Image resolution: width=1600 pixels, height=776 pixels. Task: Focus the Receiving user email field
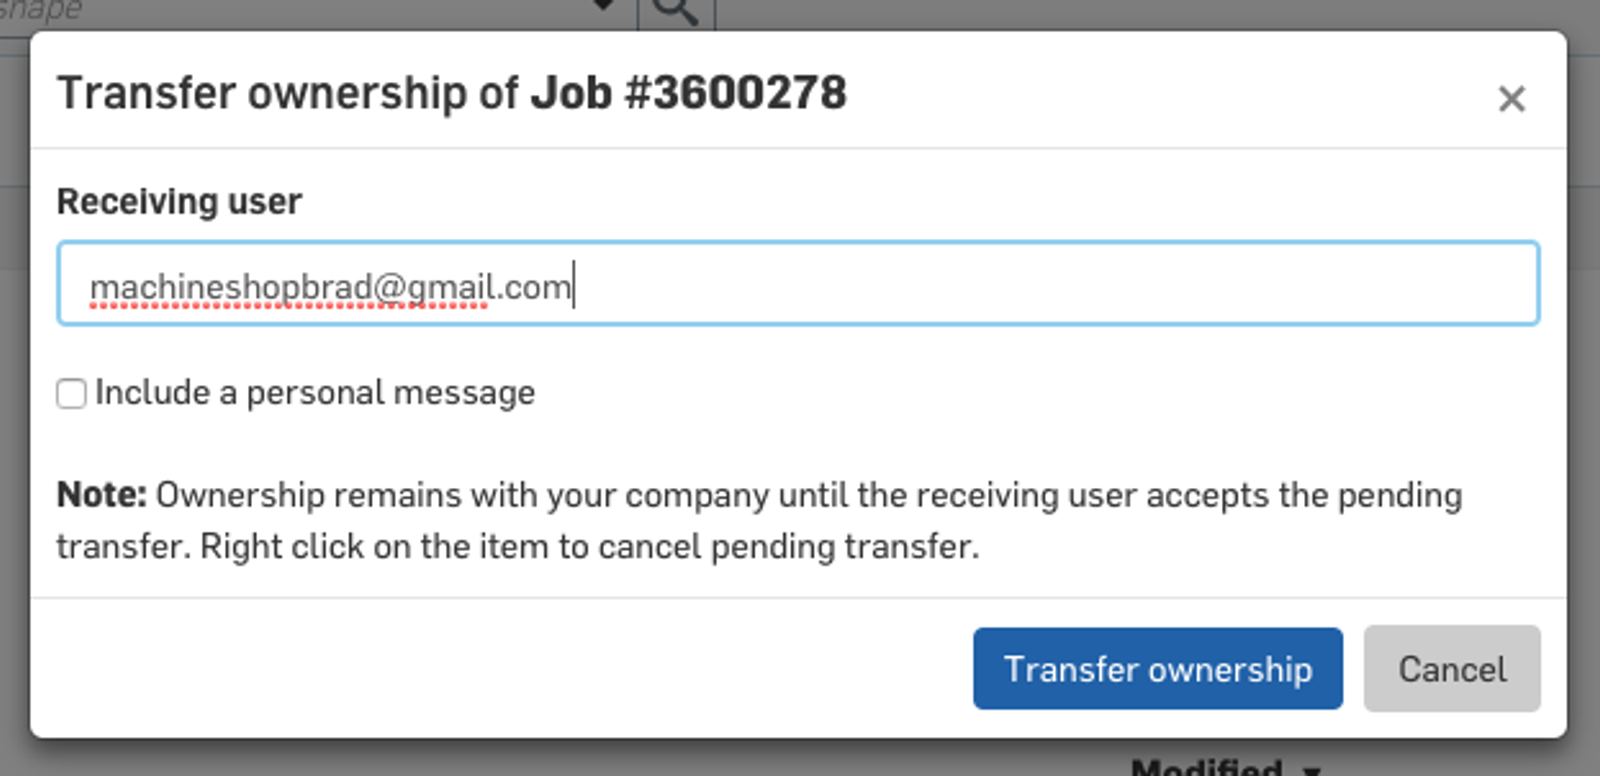[x=1000, y=283]
